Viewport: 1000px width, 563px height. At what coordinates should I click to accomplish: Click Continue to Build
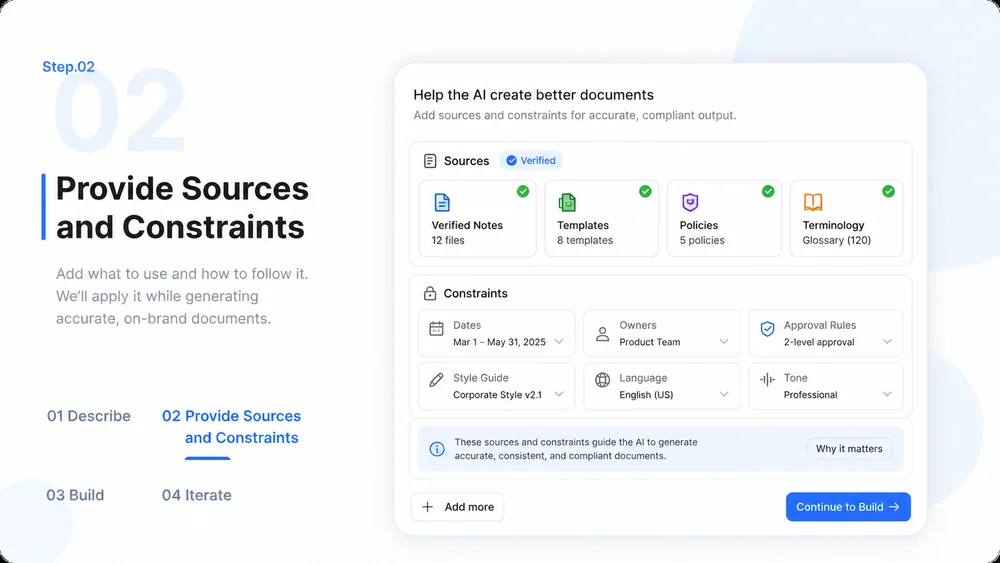(848, 507)
